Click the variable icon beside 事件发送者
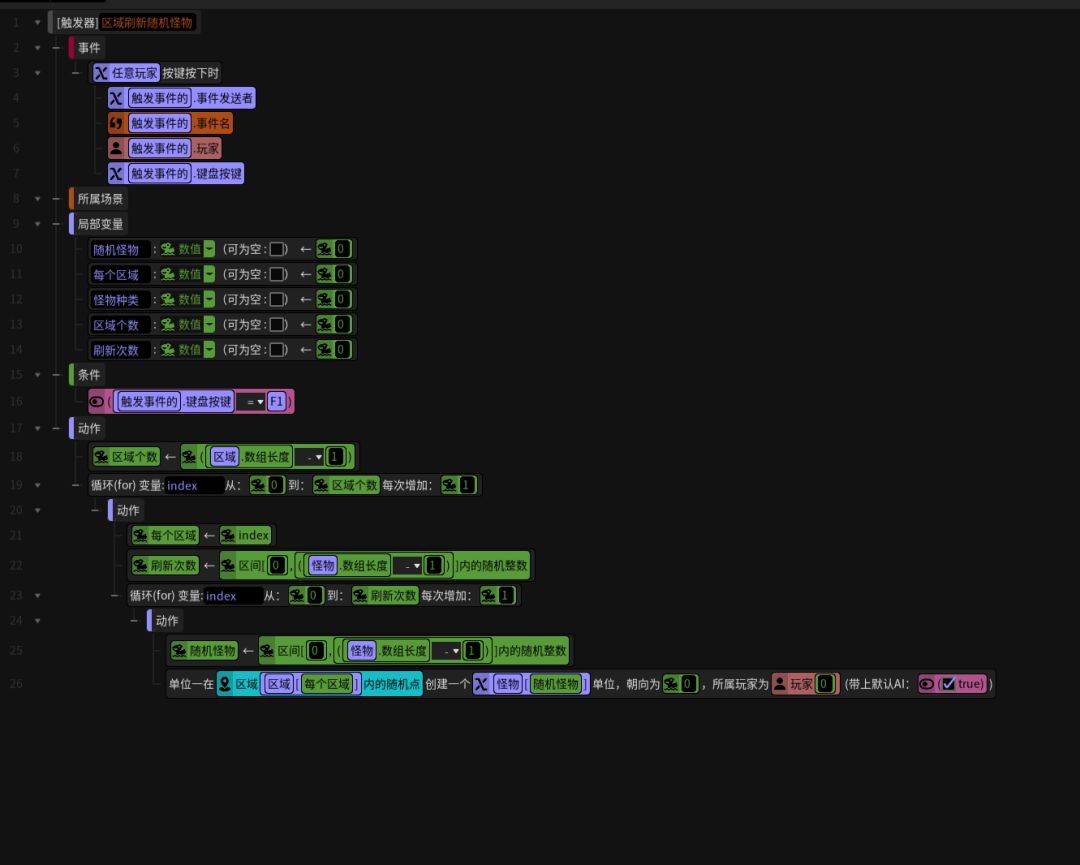The image size is (1080, 865). pyautogui.click(x=117, y=98)
